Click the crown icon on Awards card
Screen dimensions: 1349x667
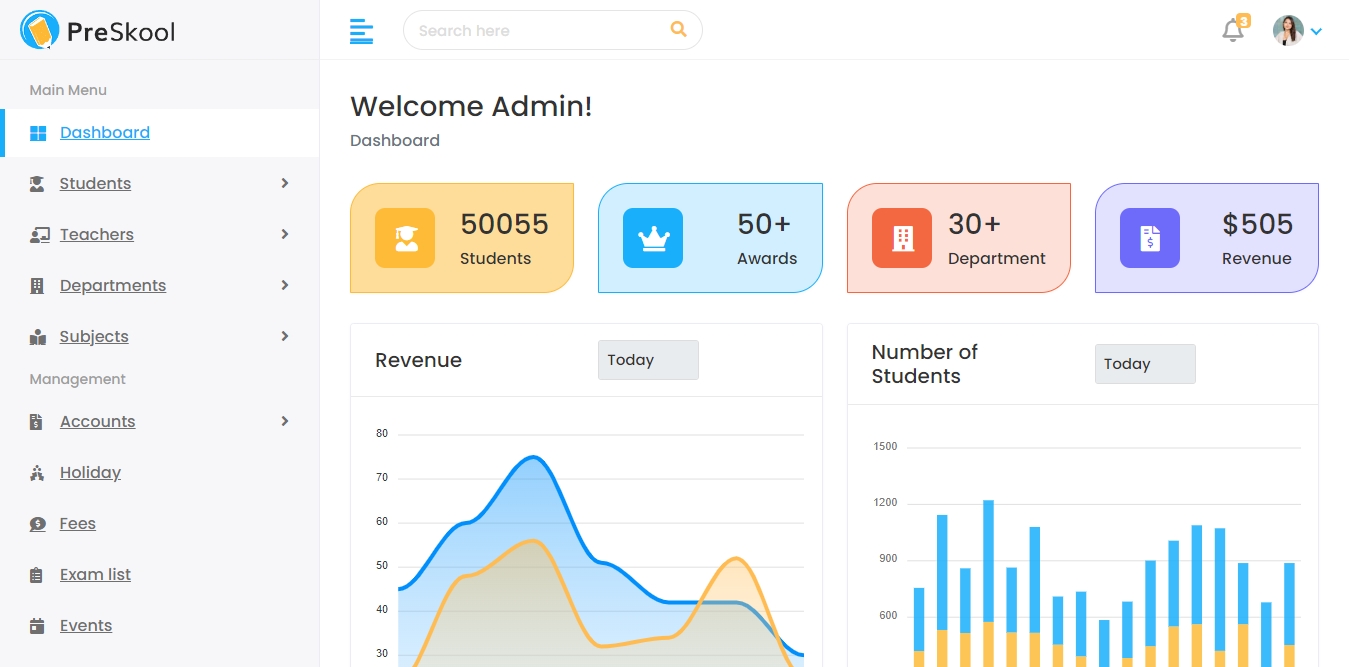click(x=653, y=238)
